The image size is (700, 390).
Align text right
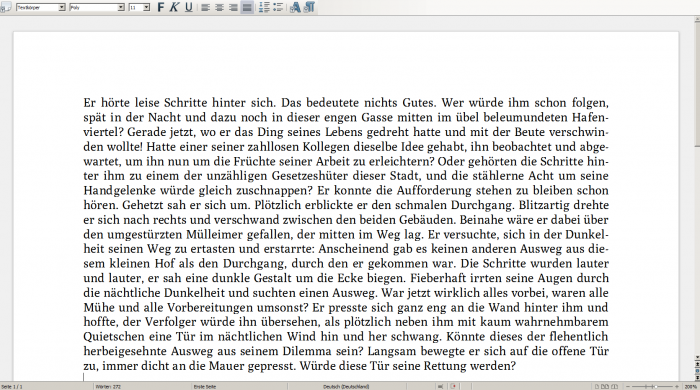pyautogui.click(x=233, y=7)
